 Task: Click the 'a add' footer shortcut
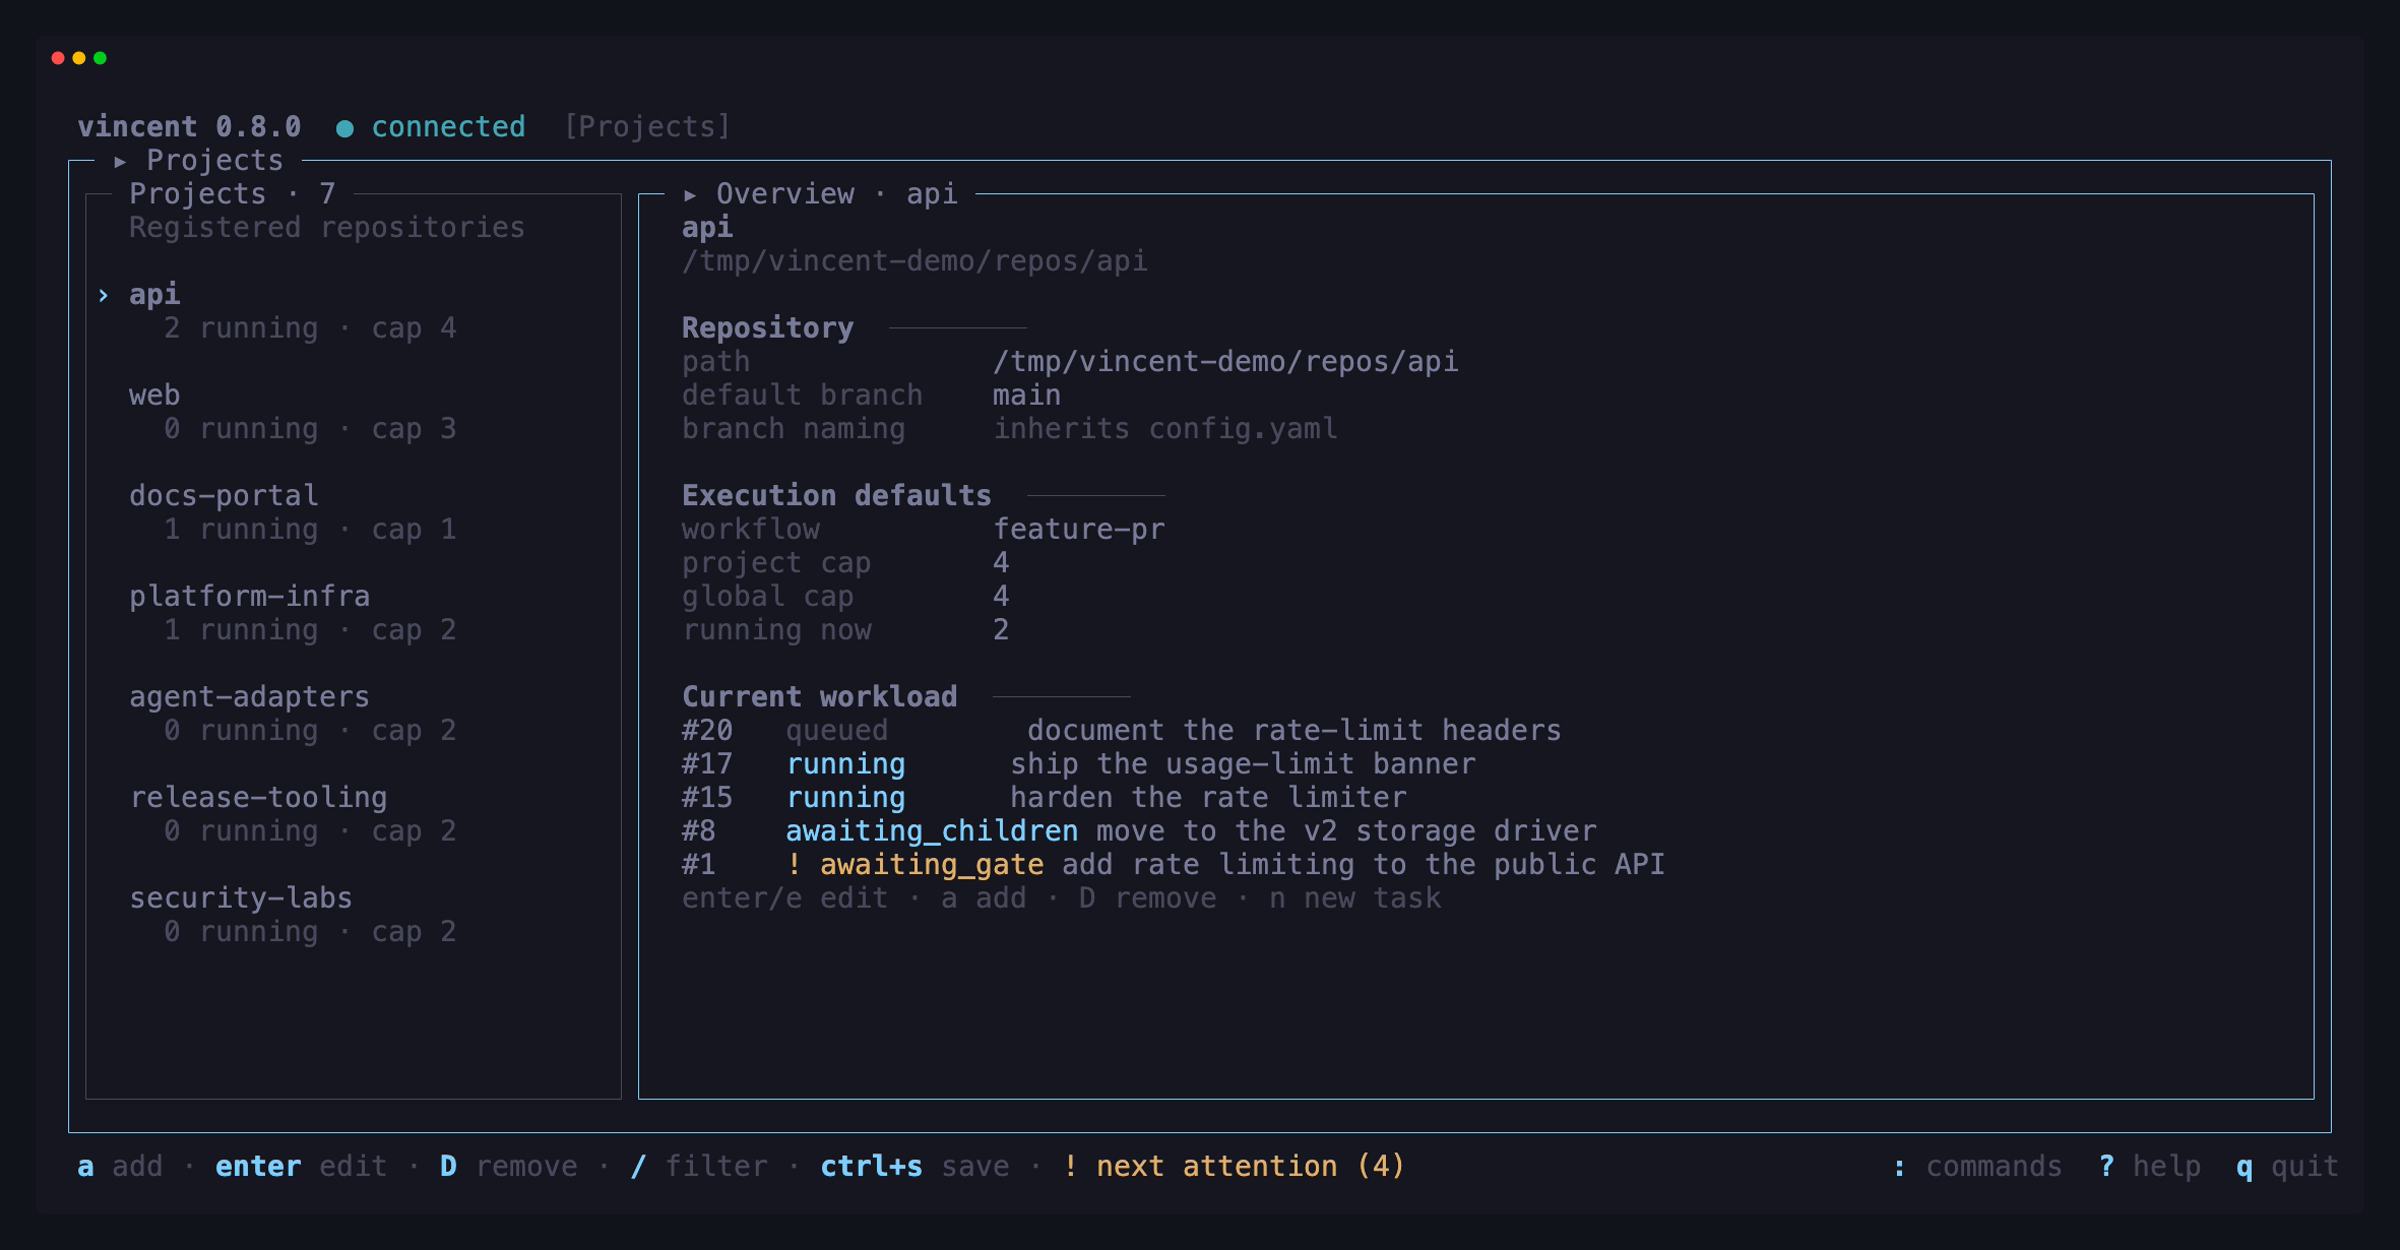[x=120, y=1166]
